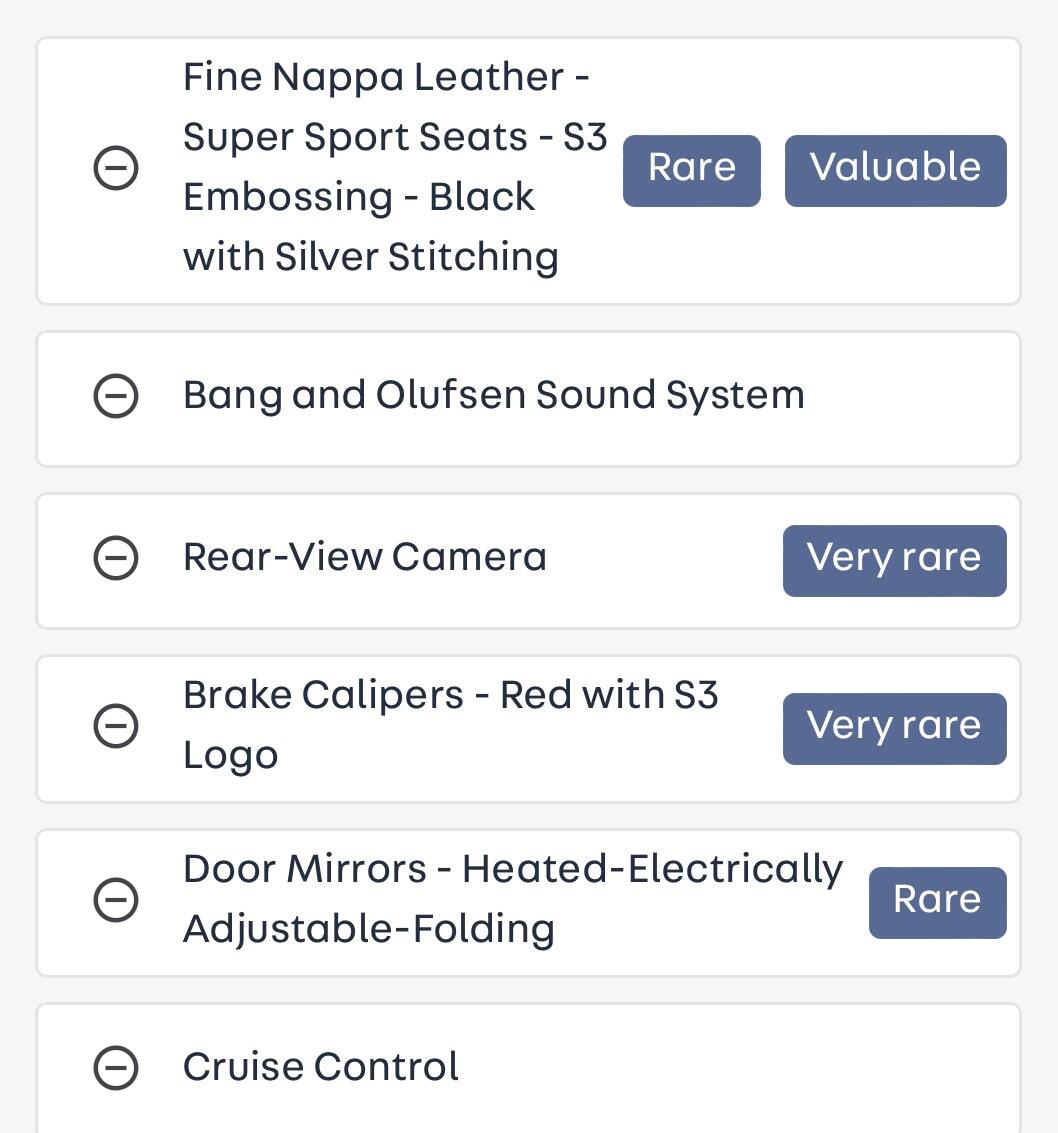Click the minus circle icon for Cruise Control
This screenshot has width=1058, height=1133.
coord(115,1068)
